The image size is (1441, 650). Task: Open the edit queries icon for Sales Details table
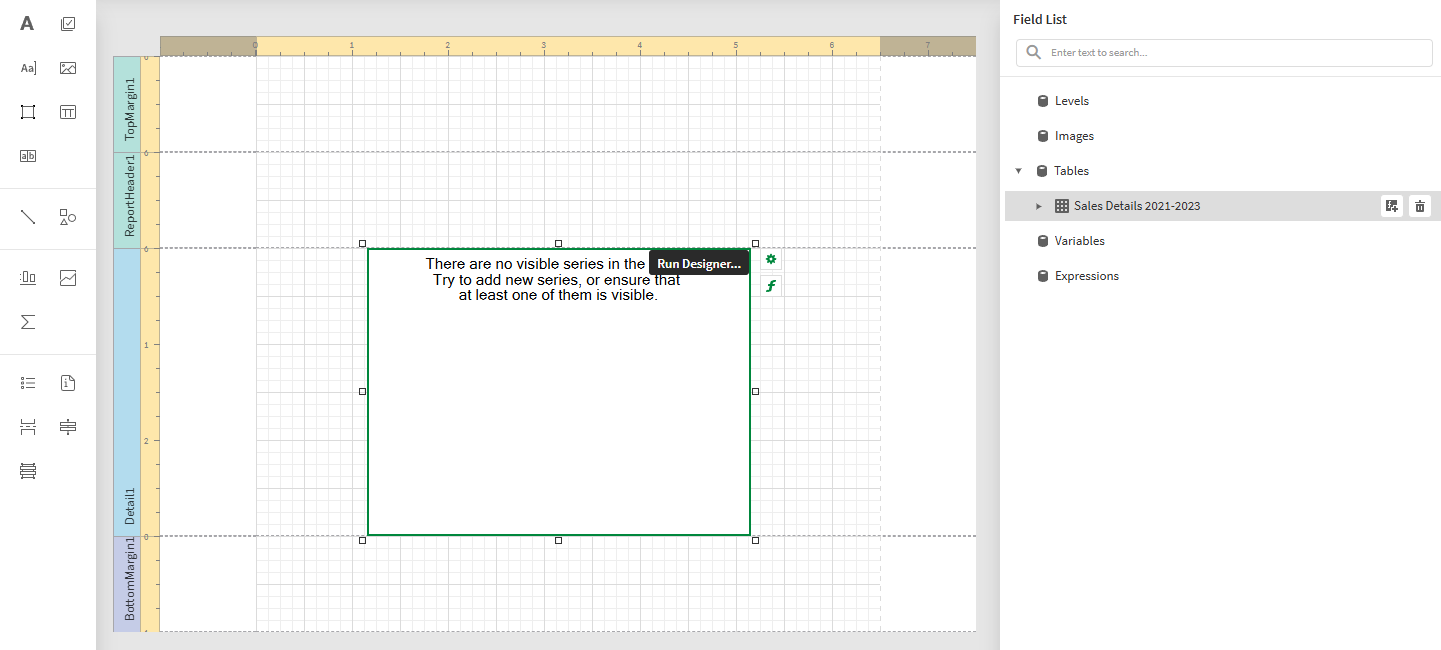tap(1391, 206)
